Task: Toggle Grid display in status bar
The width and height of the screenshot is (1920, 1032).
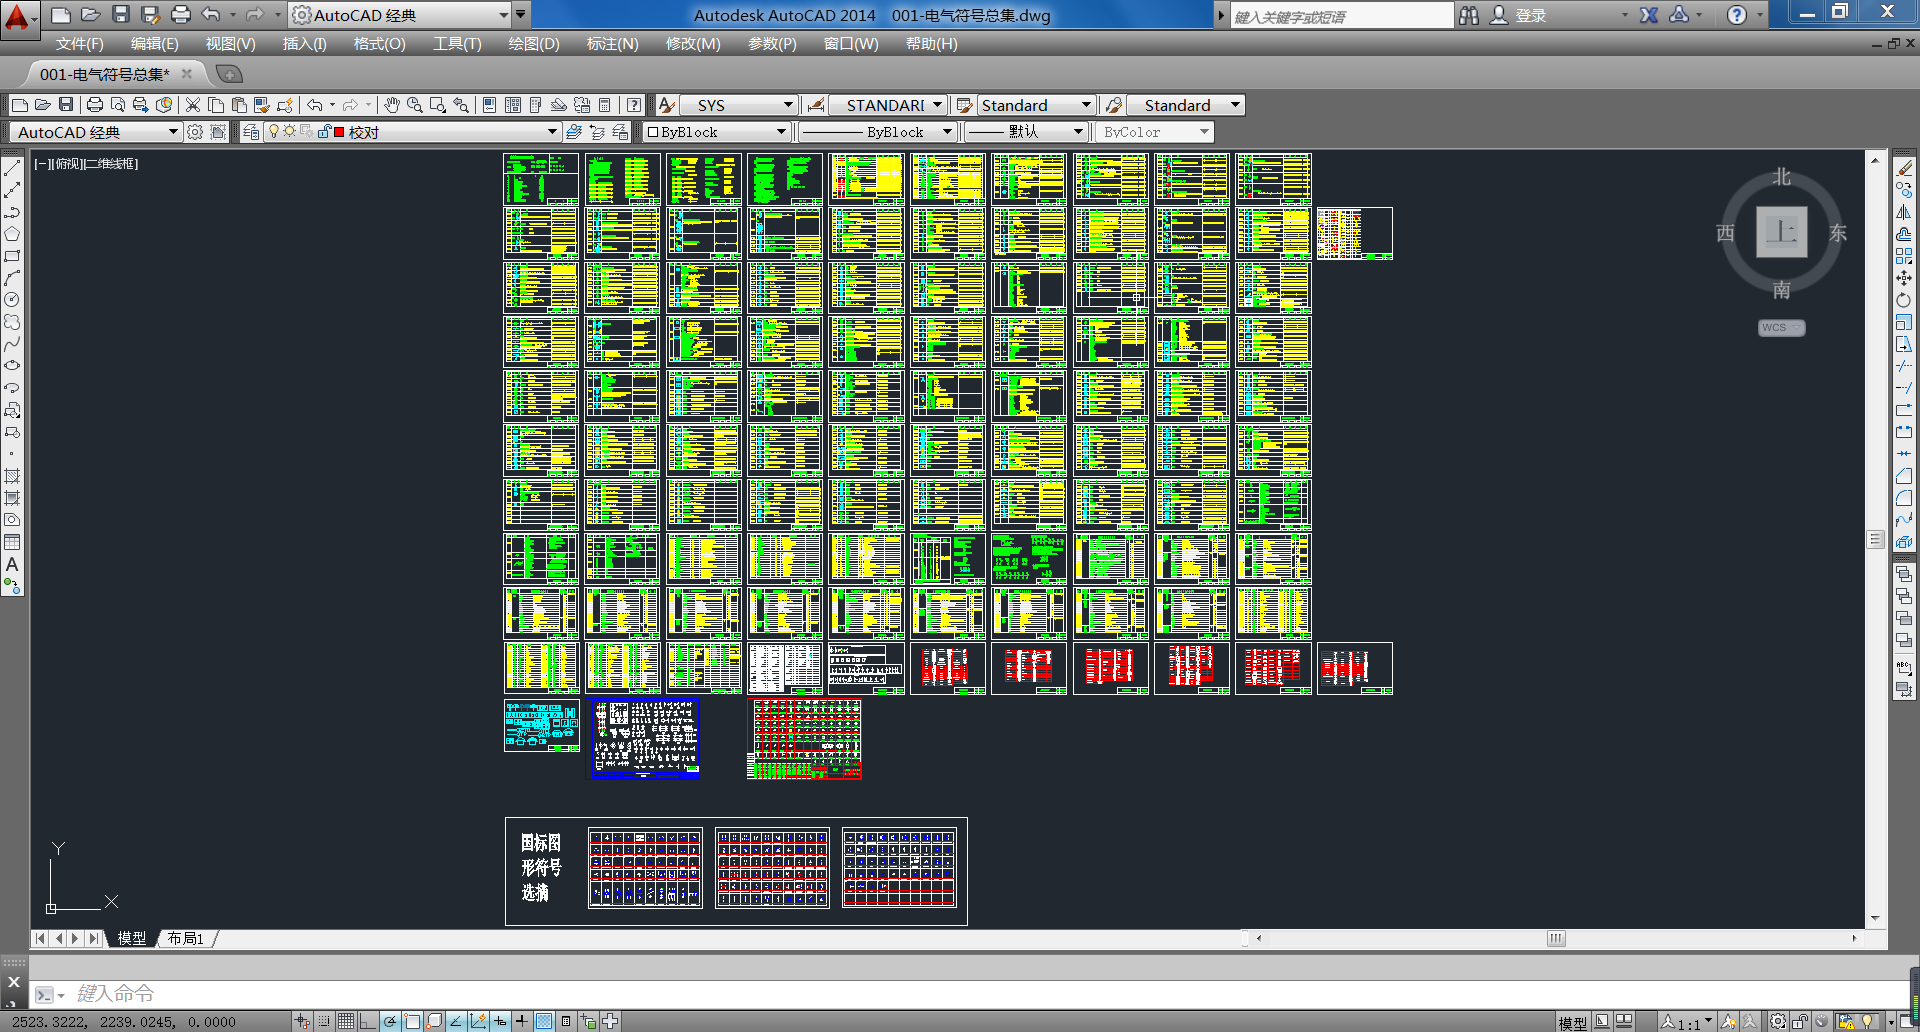Action: [346, 1021]
